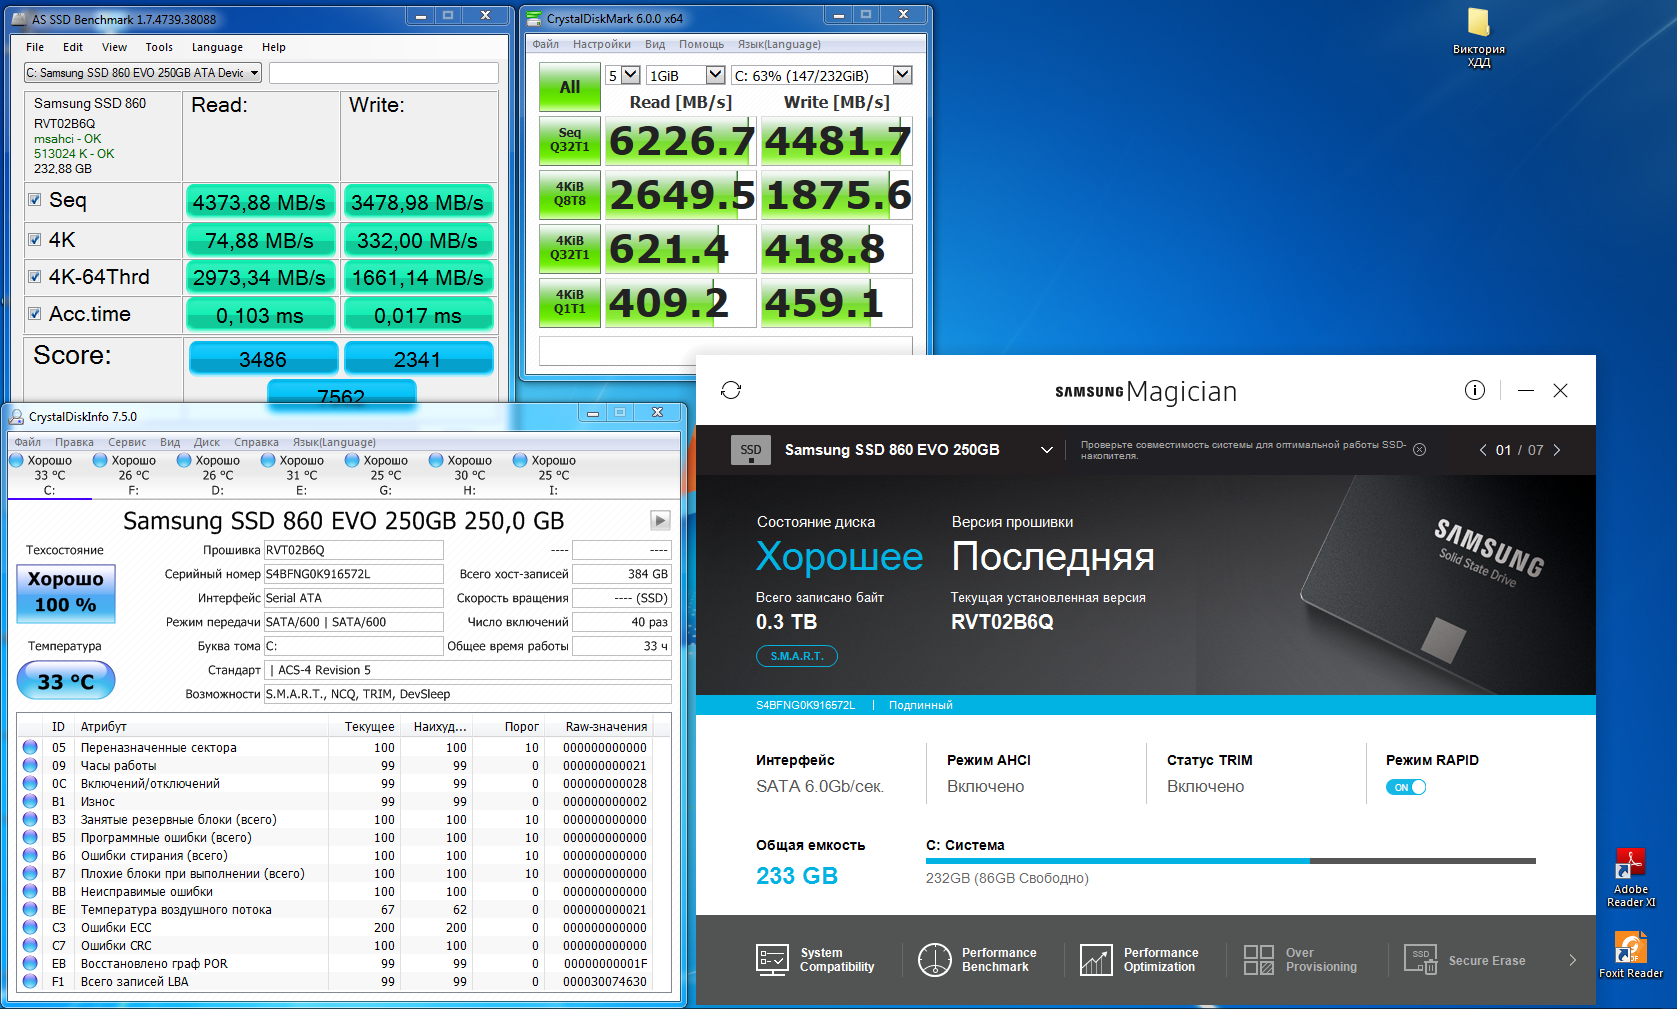Open the Foxit Reader desktop shortcut

click(x=1631, y=955)
